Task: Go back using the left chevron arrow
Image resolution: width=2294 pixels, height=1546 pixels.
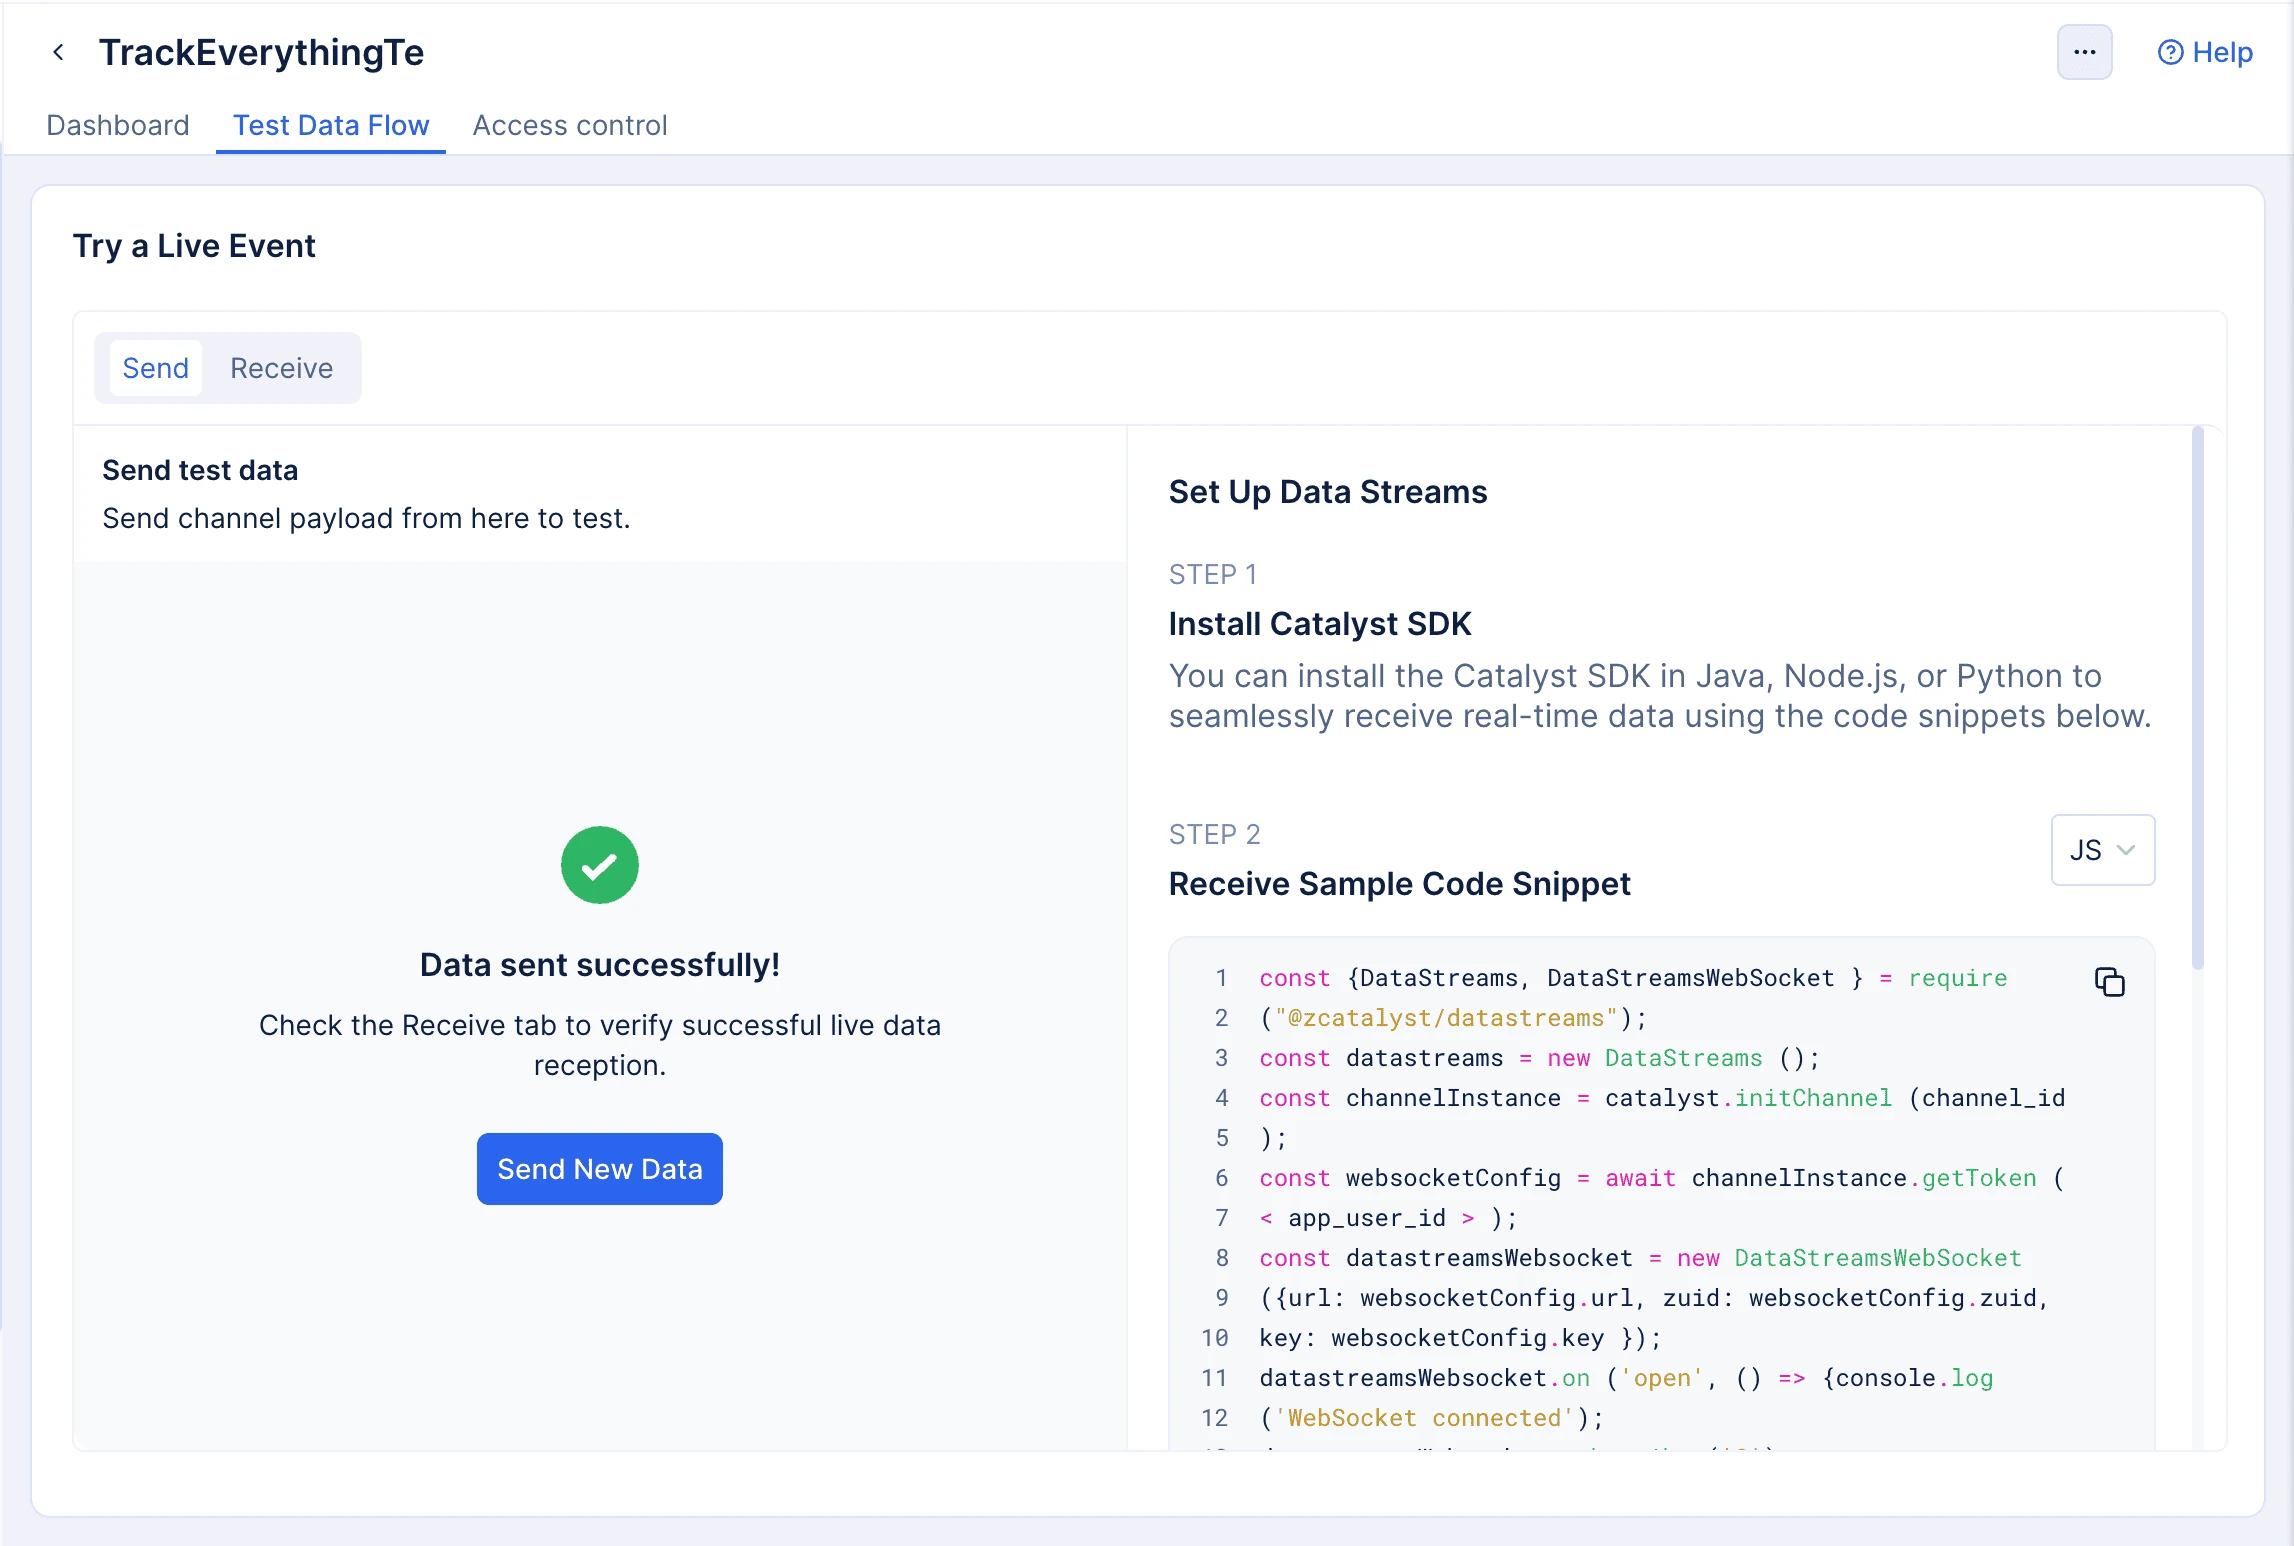Action: click(58, 52)
